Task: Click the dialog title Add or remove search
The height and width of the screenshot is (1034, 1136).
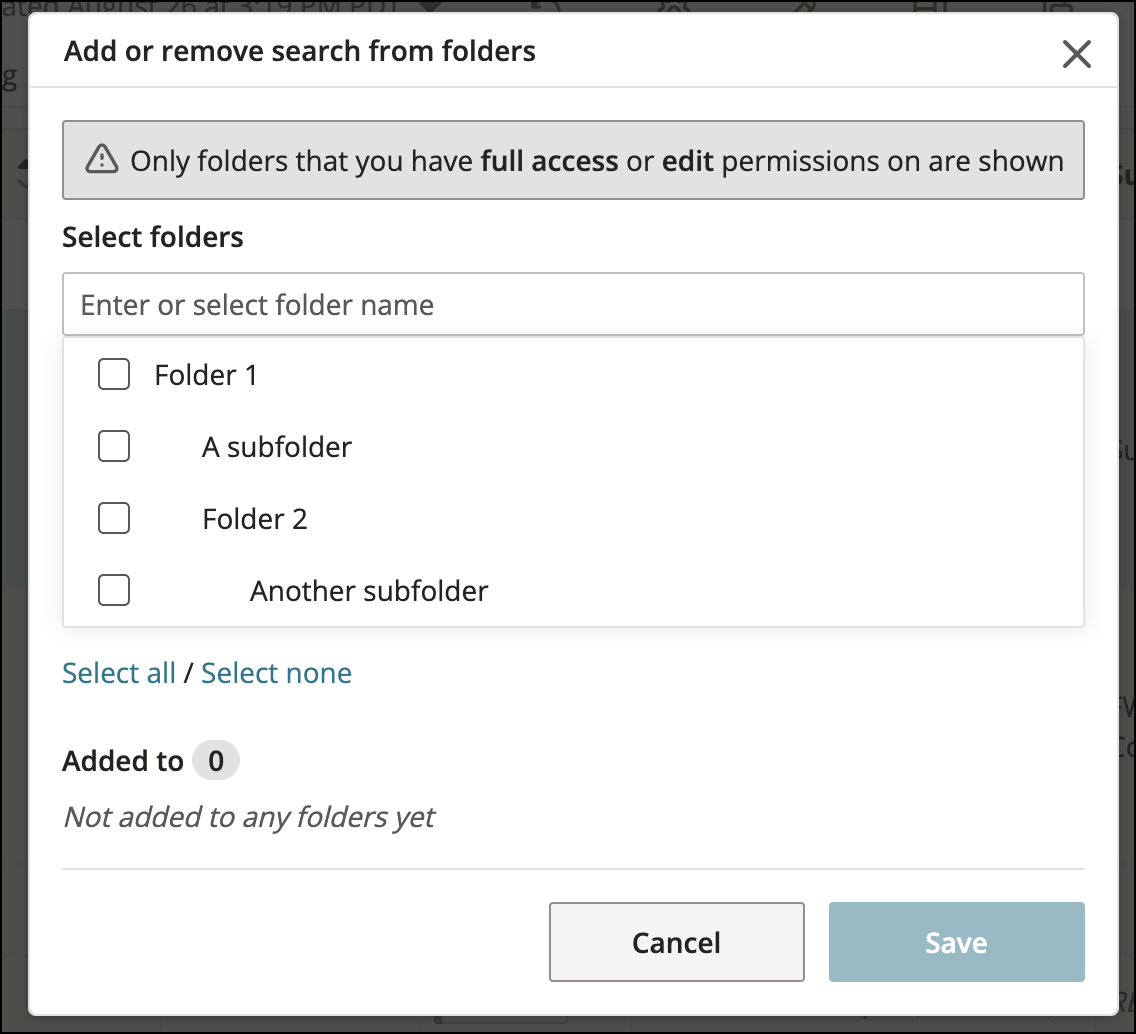Action: pos(299,50)
